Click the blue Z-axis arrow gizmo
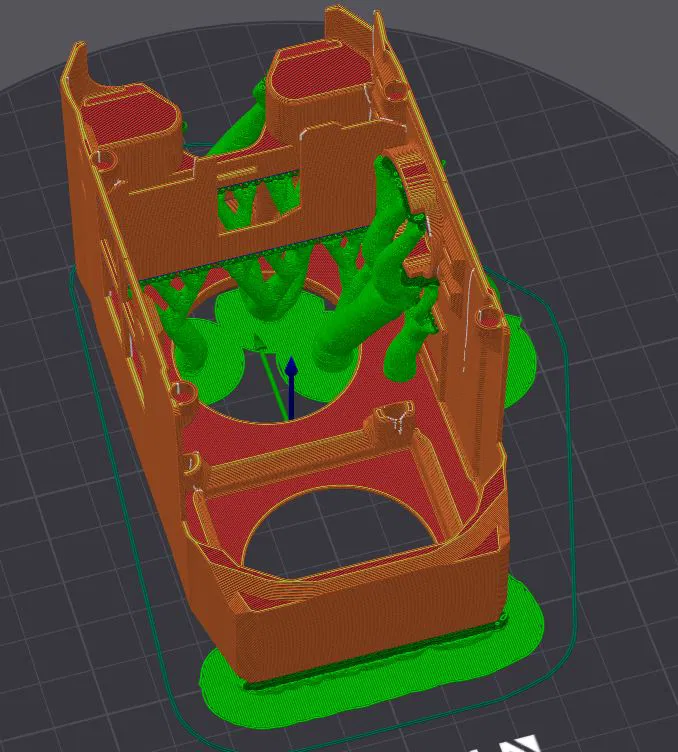Image resolution: width=678 pixels, height=752 pixels. pos(291,388)
